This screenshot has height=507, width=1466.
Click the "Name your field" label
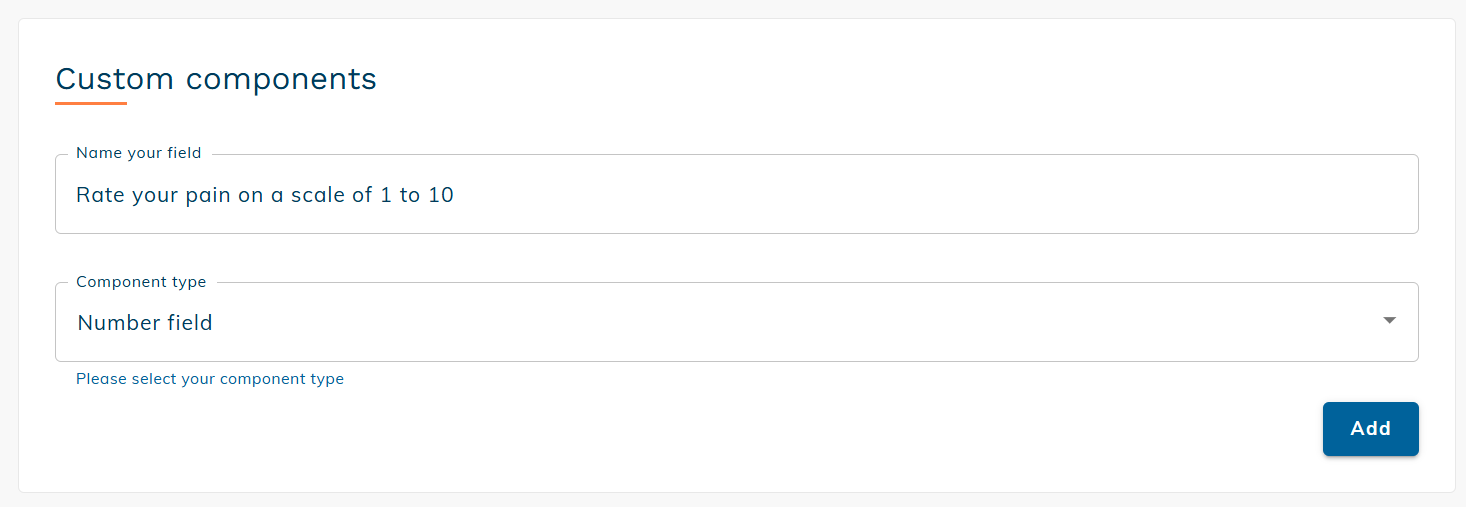[x=138, y=153]
